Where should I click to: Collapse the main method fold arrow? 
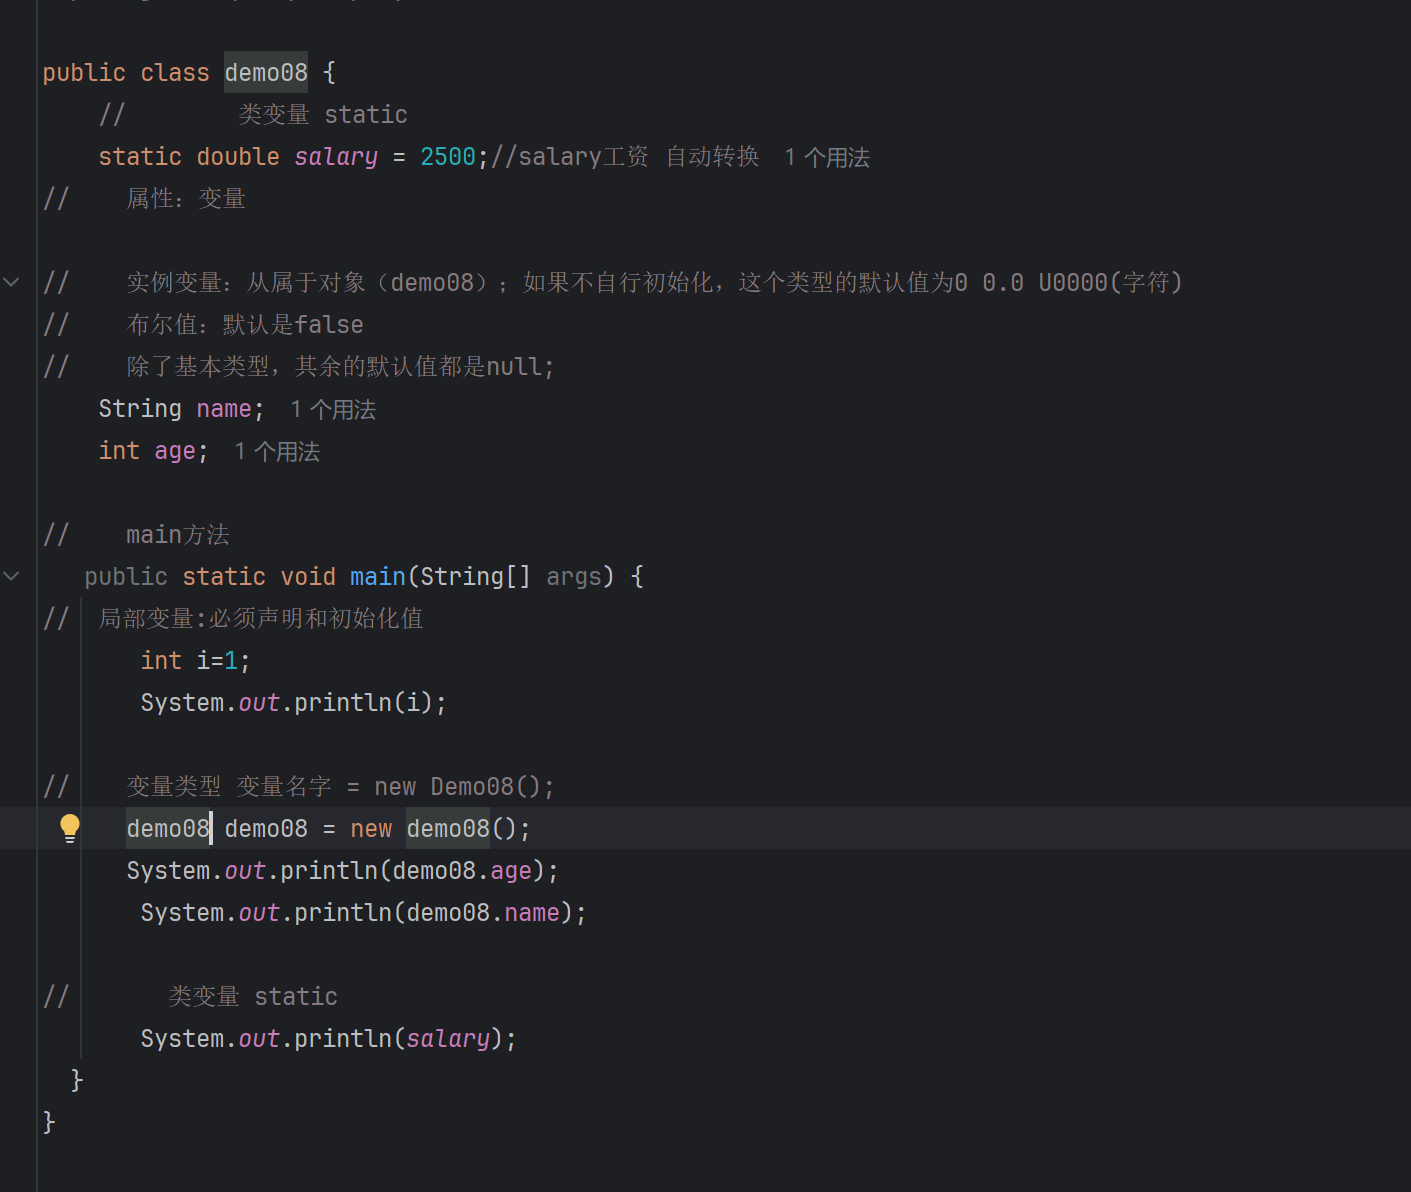pos(12,576)
